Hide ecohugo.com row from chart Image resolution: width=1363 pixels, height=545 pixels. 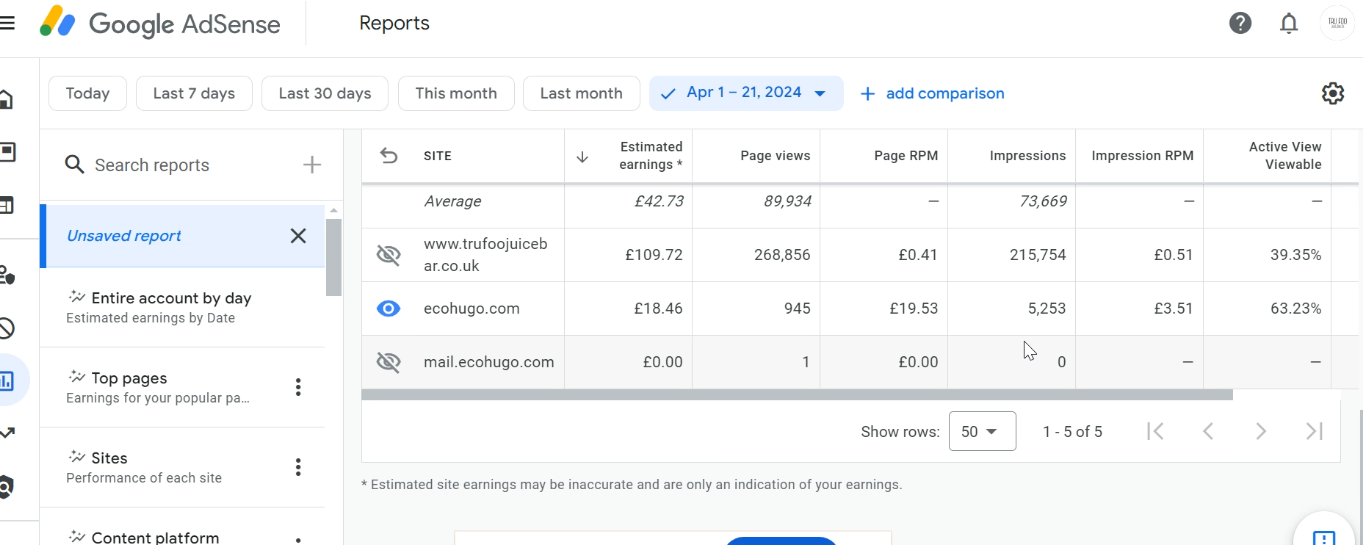pyautogui.click(x=388, y=309)
